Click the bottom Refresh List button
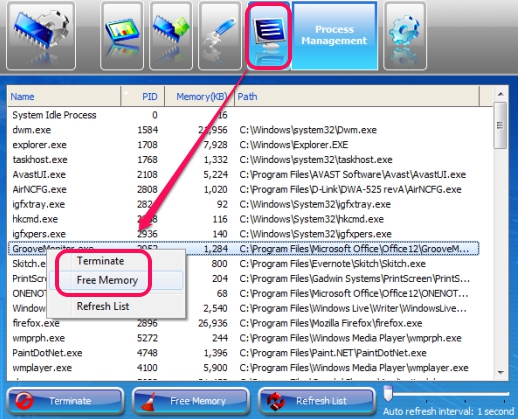518x419 pixels. (x=317, y=401)
